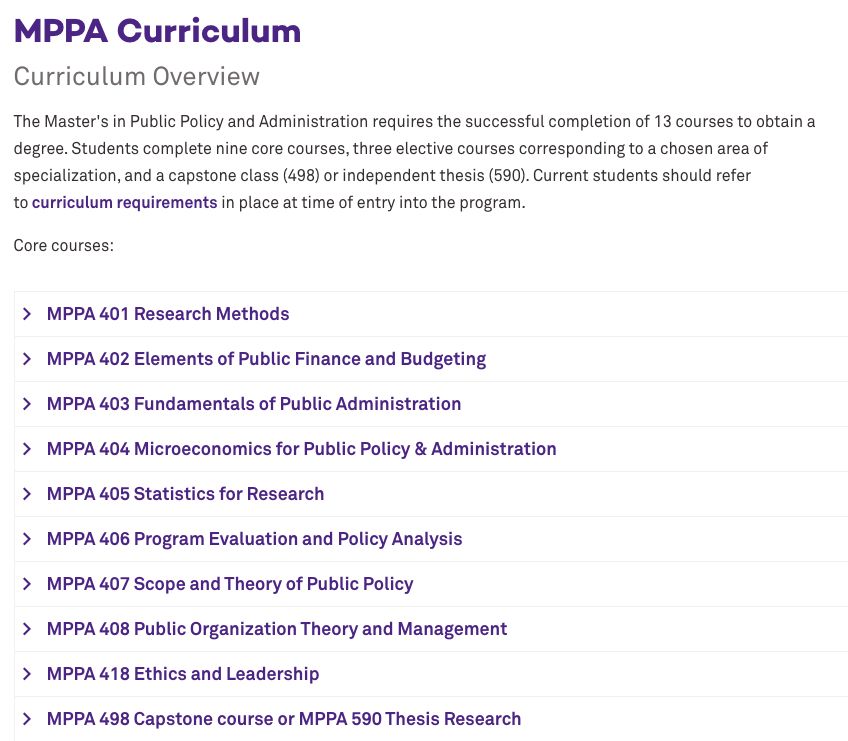Image resolution: width=848 pixels, height=741 pixels.
Task: Click the arrow icon next to MPPA 402
Action: click(27, 359)
